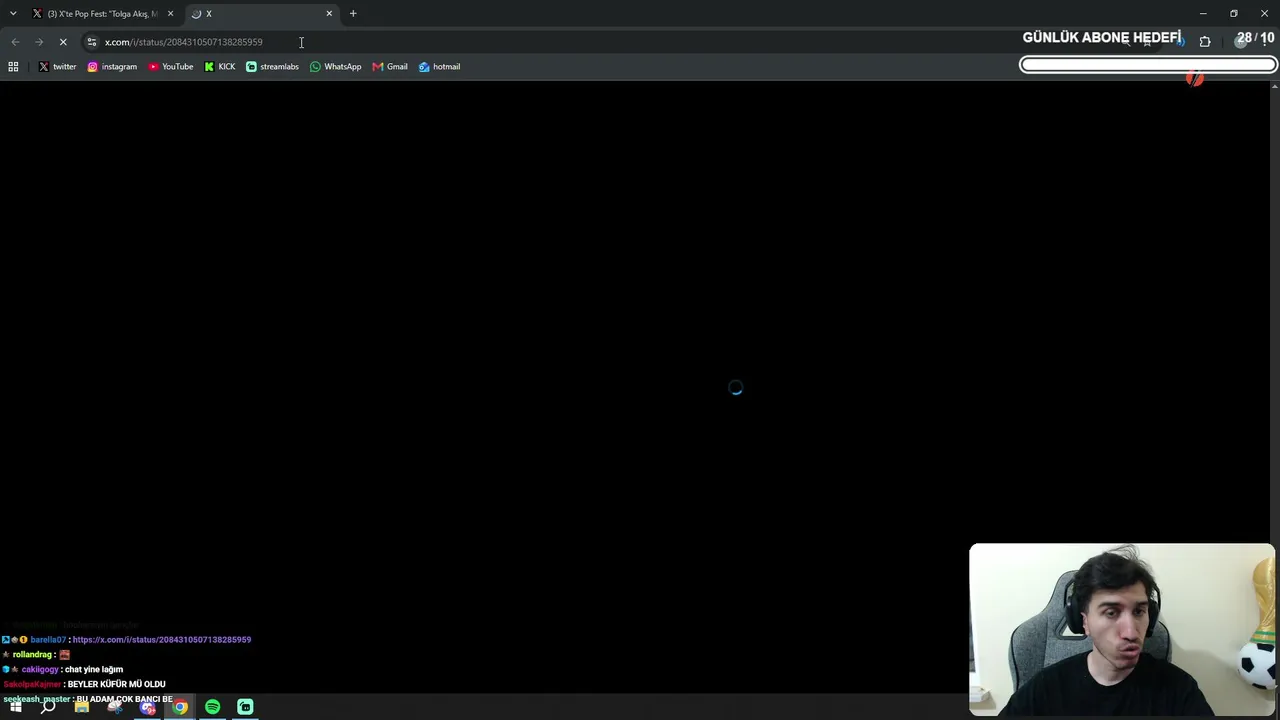Go forward to the next page
The width and height of the screenshot is (1280, 720).
click(39, 42)
